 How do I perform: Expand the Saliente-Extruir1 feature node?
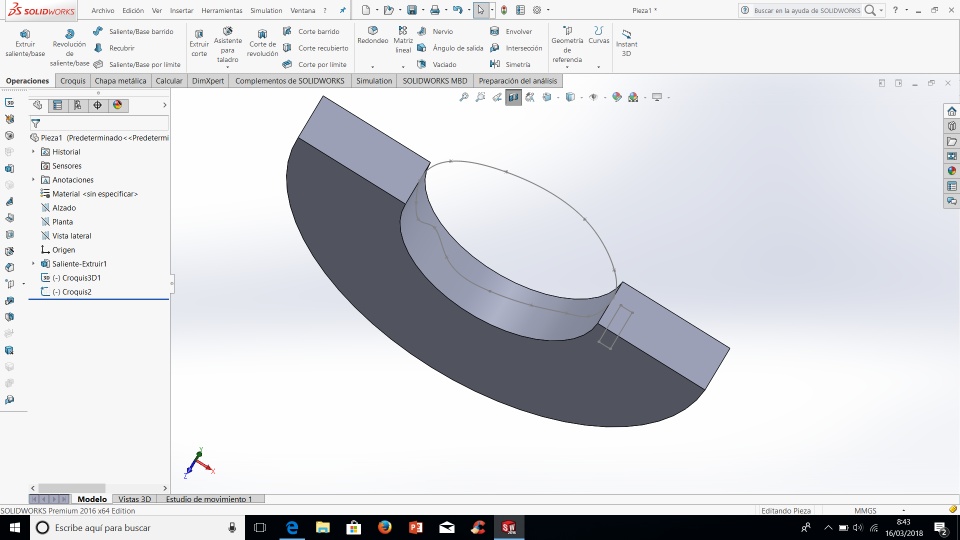[x=33, y=264]
